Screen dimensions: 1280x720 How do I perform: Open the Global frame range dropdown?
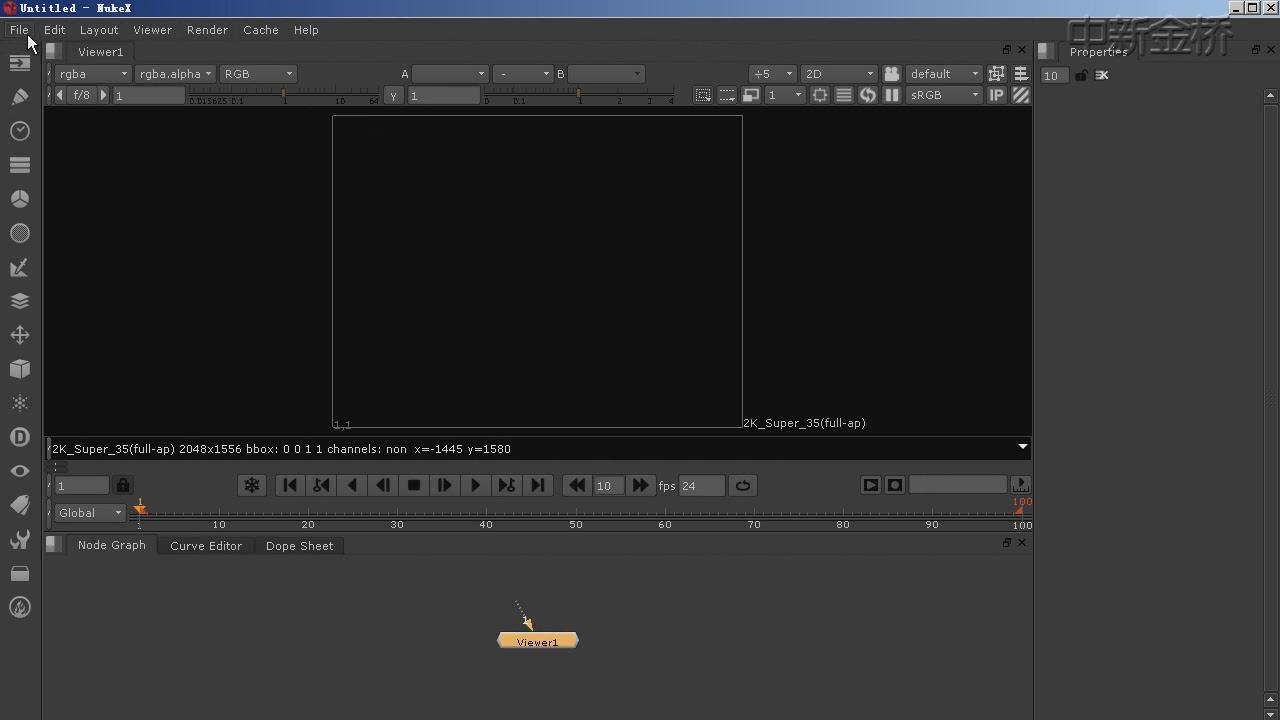pos(90,513)
